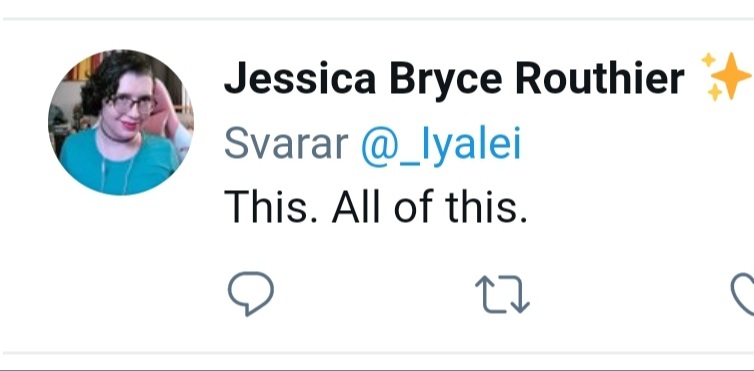Like the tweet with the heart icon

742,294
